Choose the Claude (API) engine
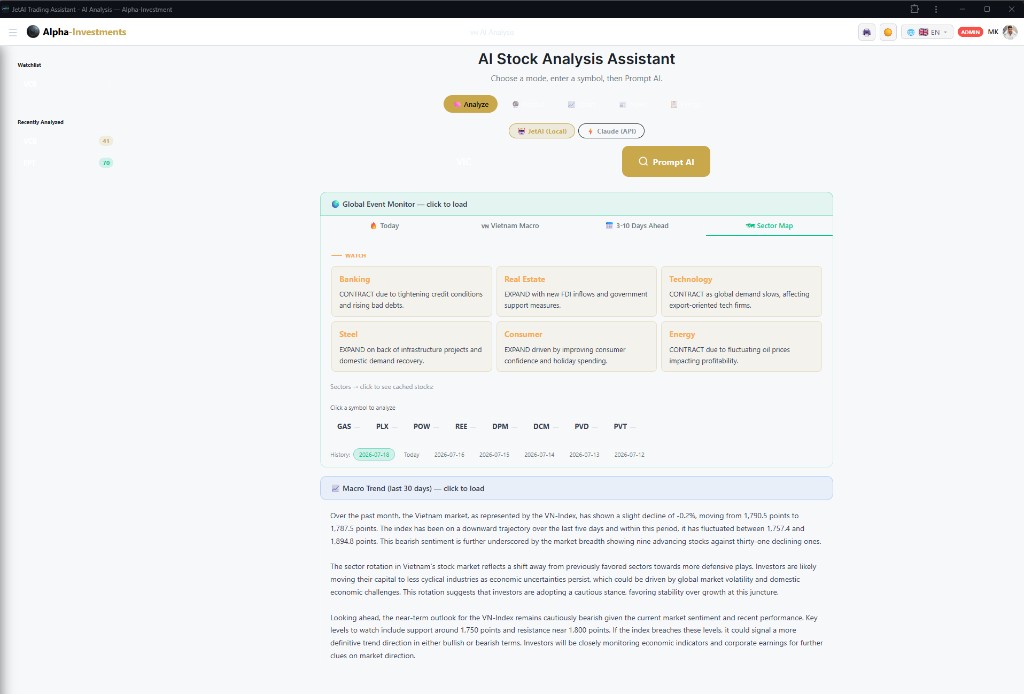The height and width of the screenshot is (694, 1024). click(x=611, y=131)
